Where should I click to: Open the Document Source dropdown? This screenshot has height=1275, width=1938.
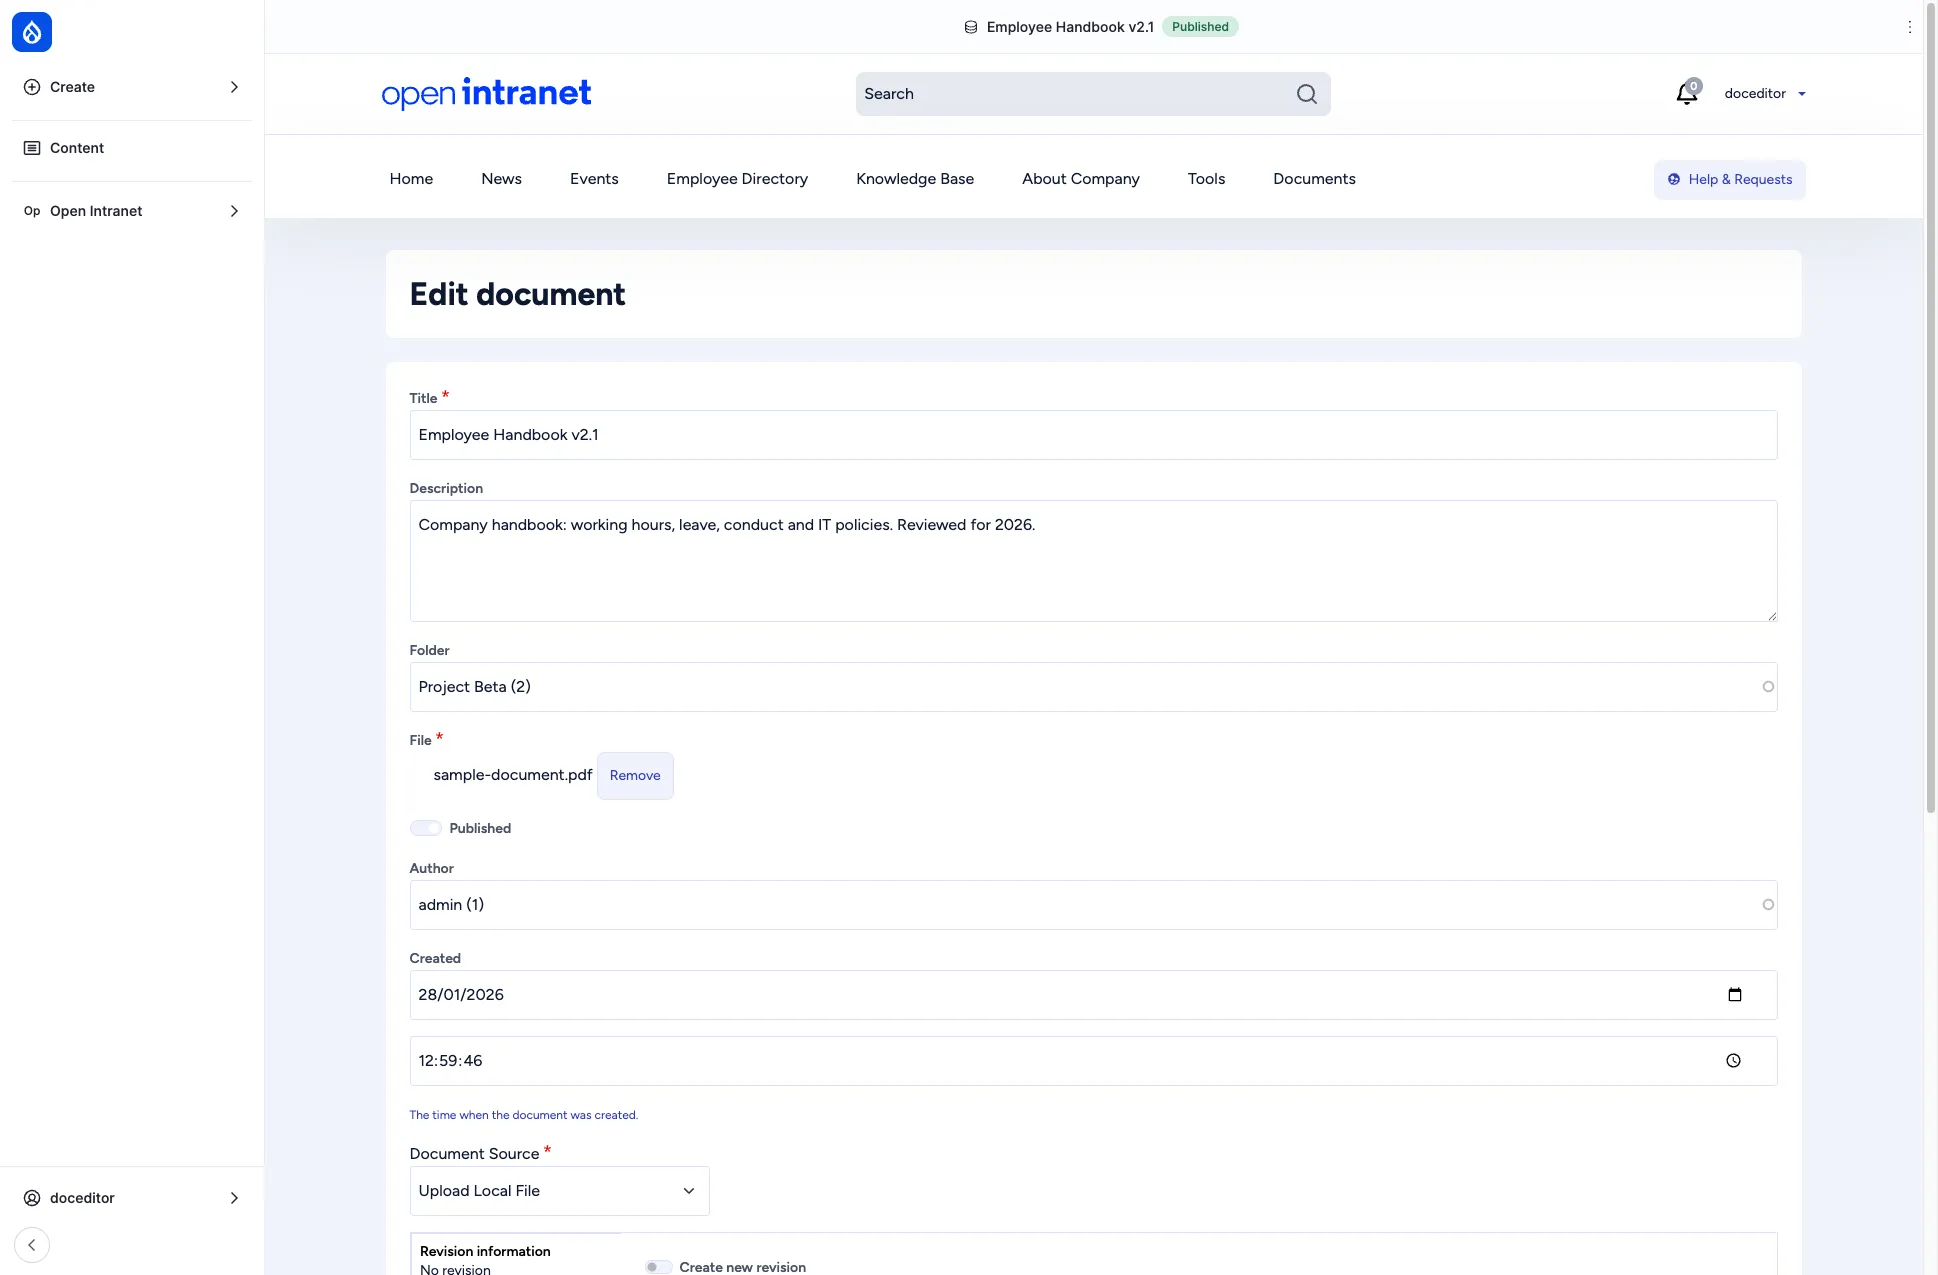point(560,1191)
